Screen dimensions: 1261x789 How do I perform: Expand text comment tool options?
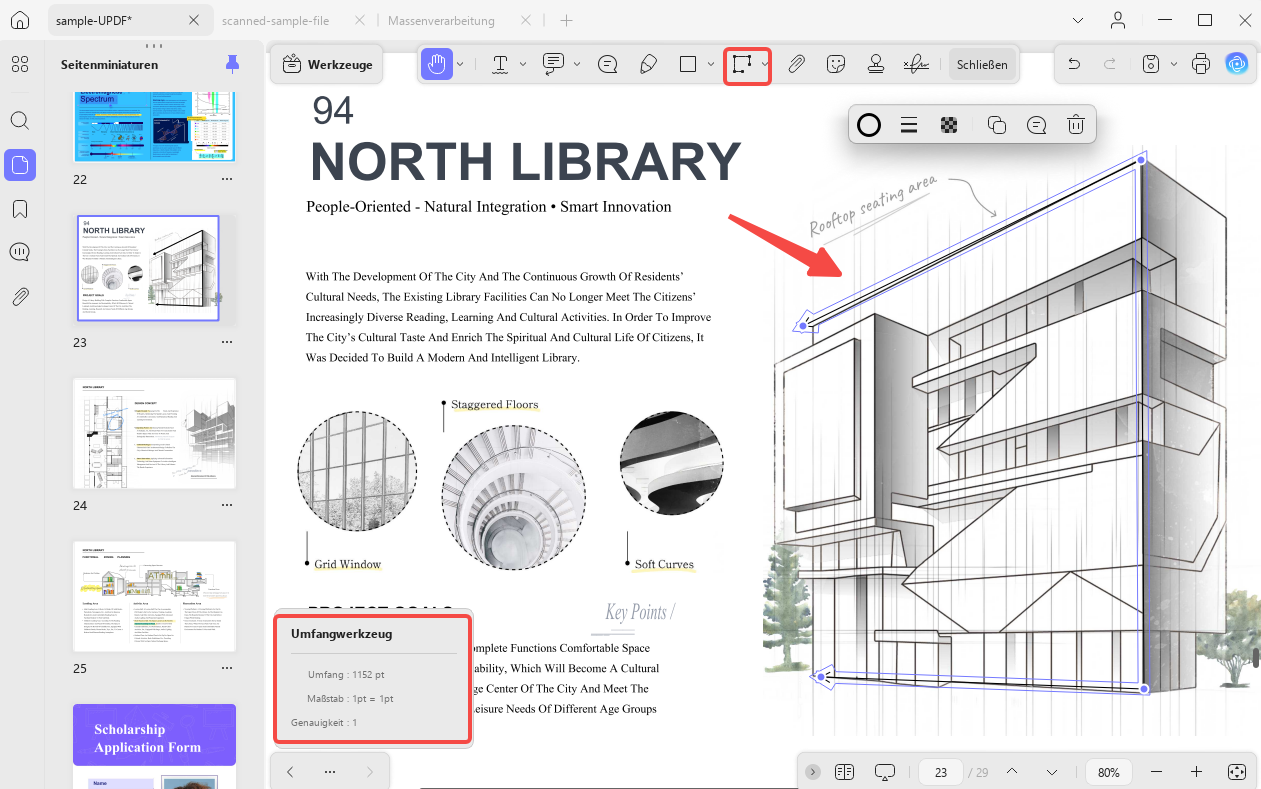click(x=577, y=64)
